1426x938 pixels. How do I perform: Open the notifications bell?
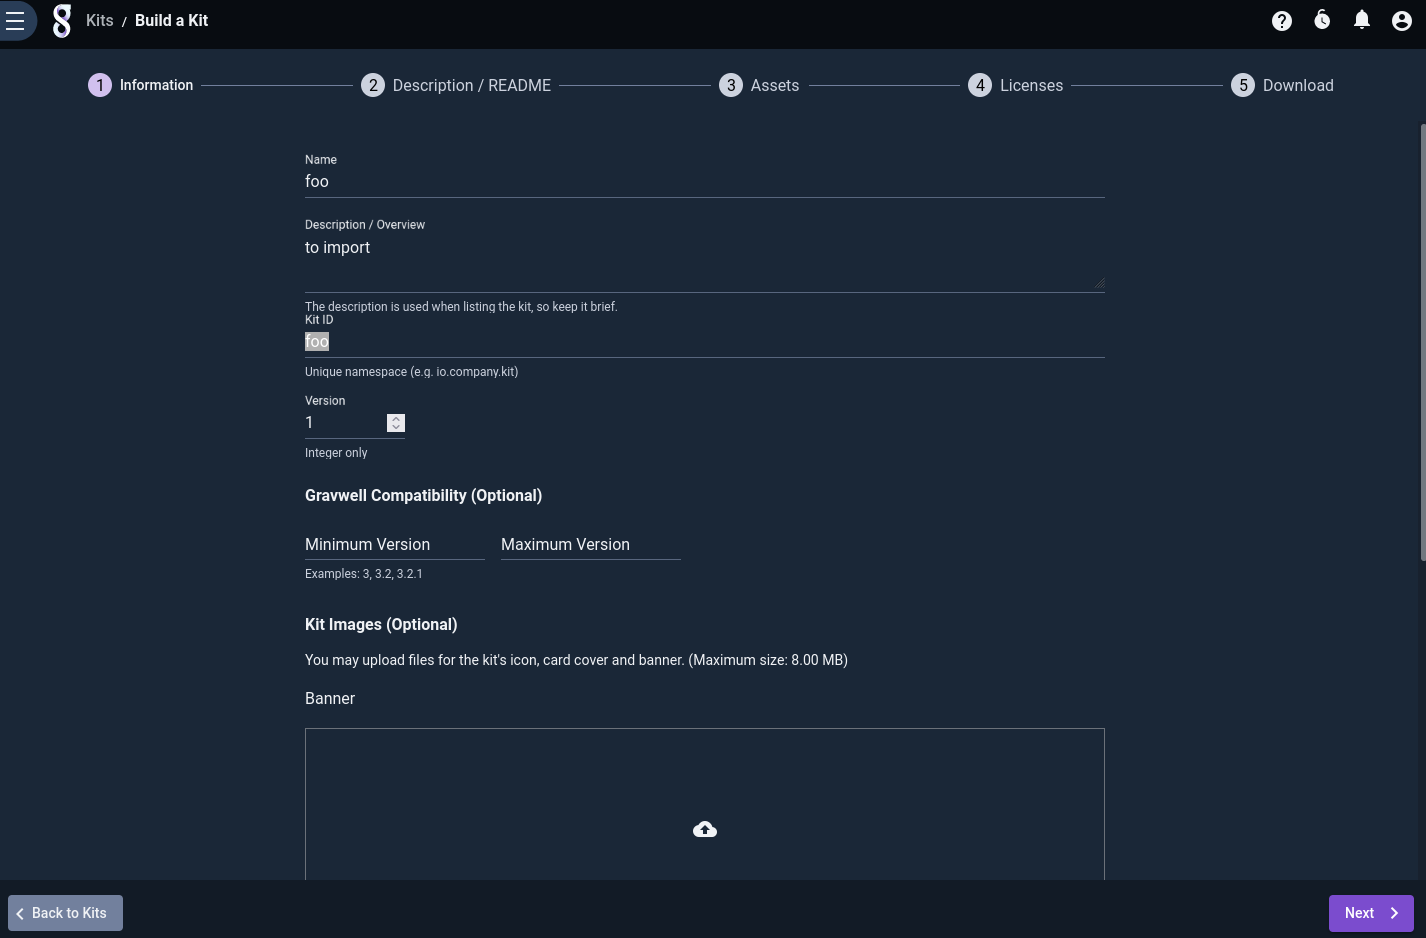click(x=1361, y=21)
